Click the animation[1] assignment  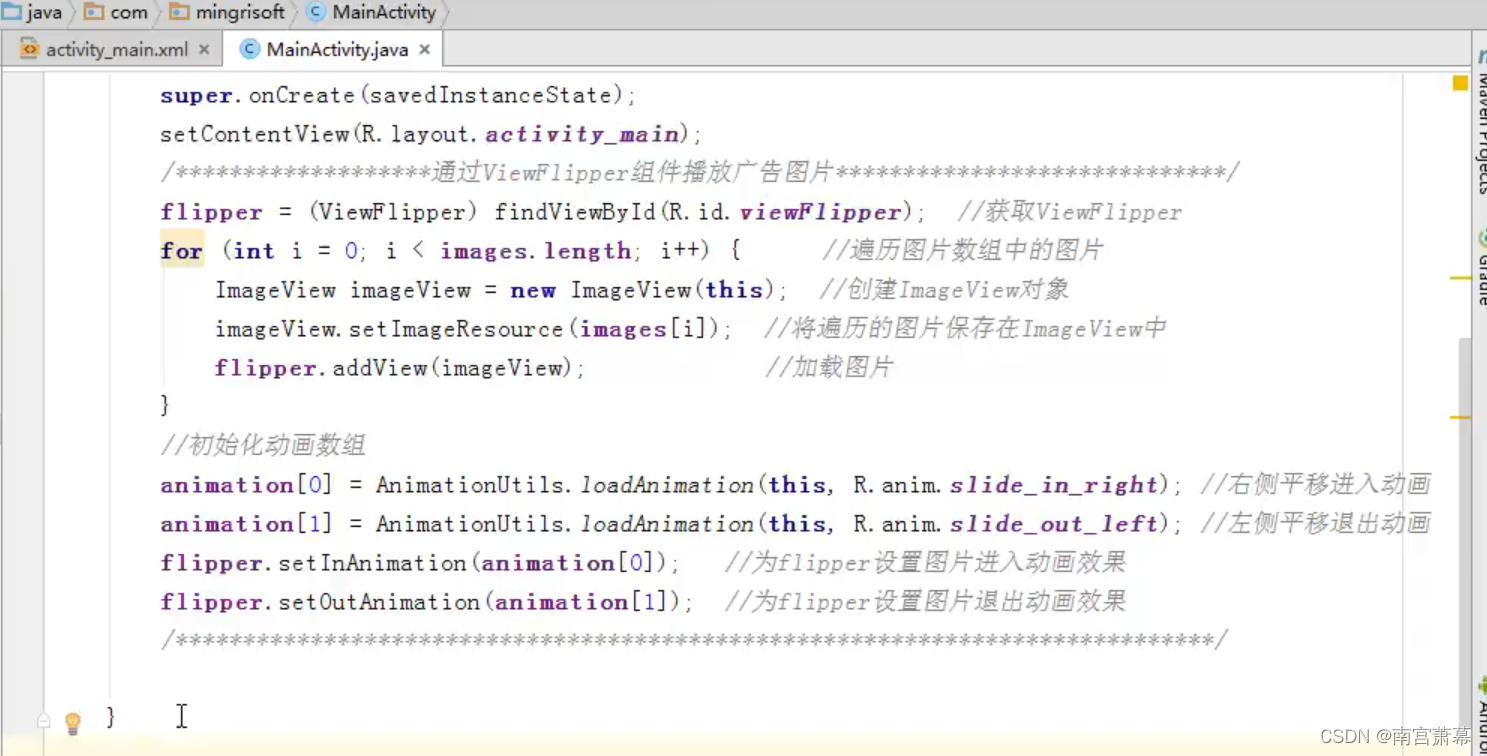click(x=672, y=524)
